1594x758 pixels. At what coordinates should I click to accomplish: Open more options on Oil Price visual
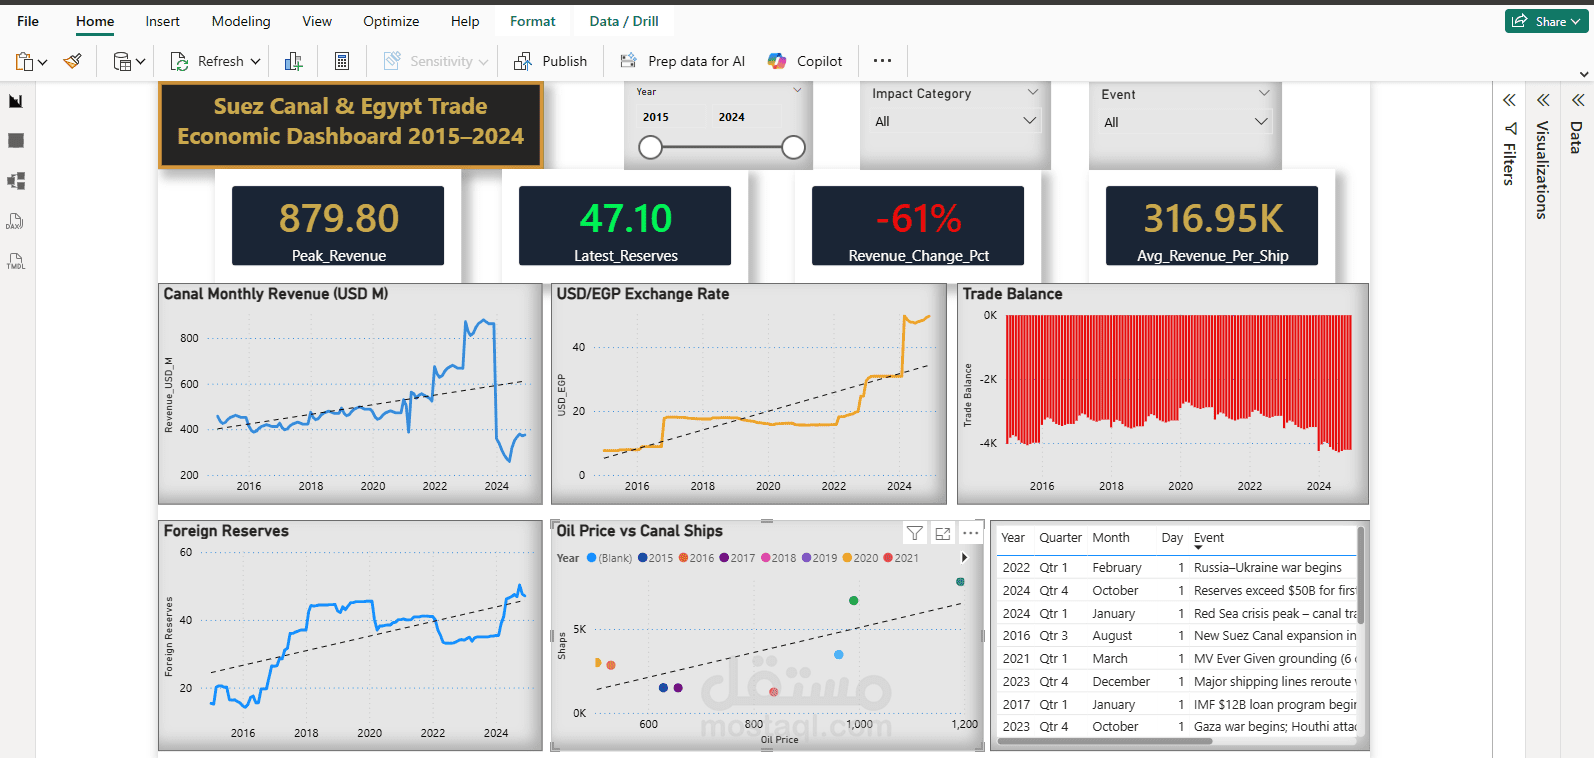tap(971, 533)
